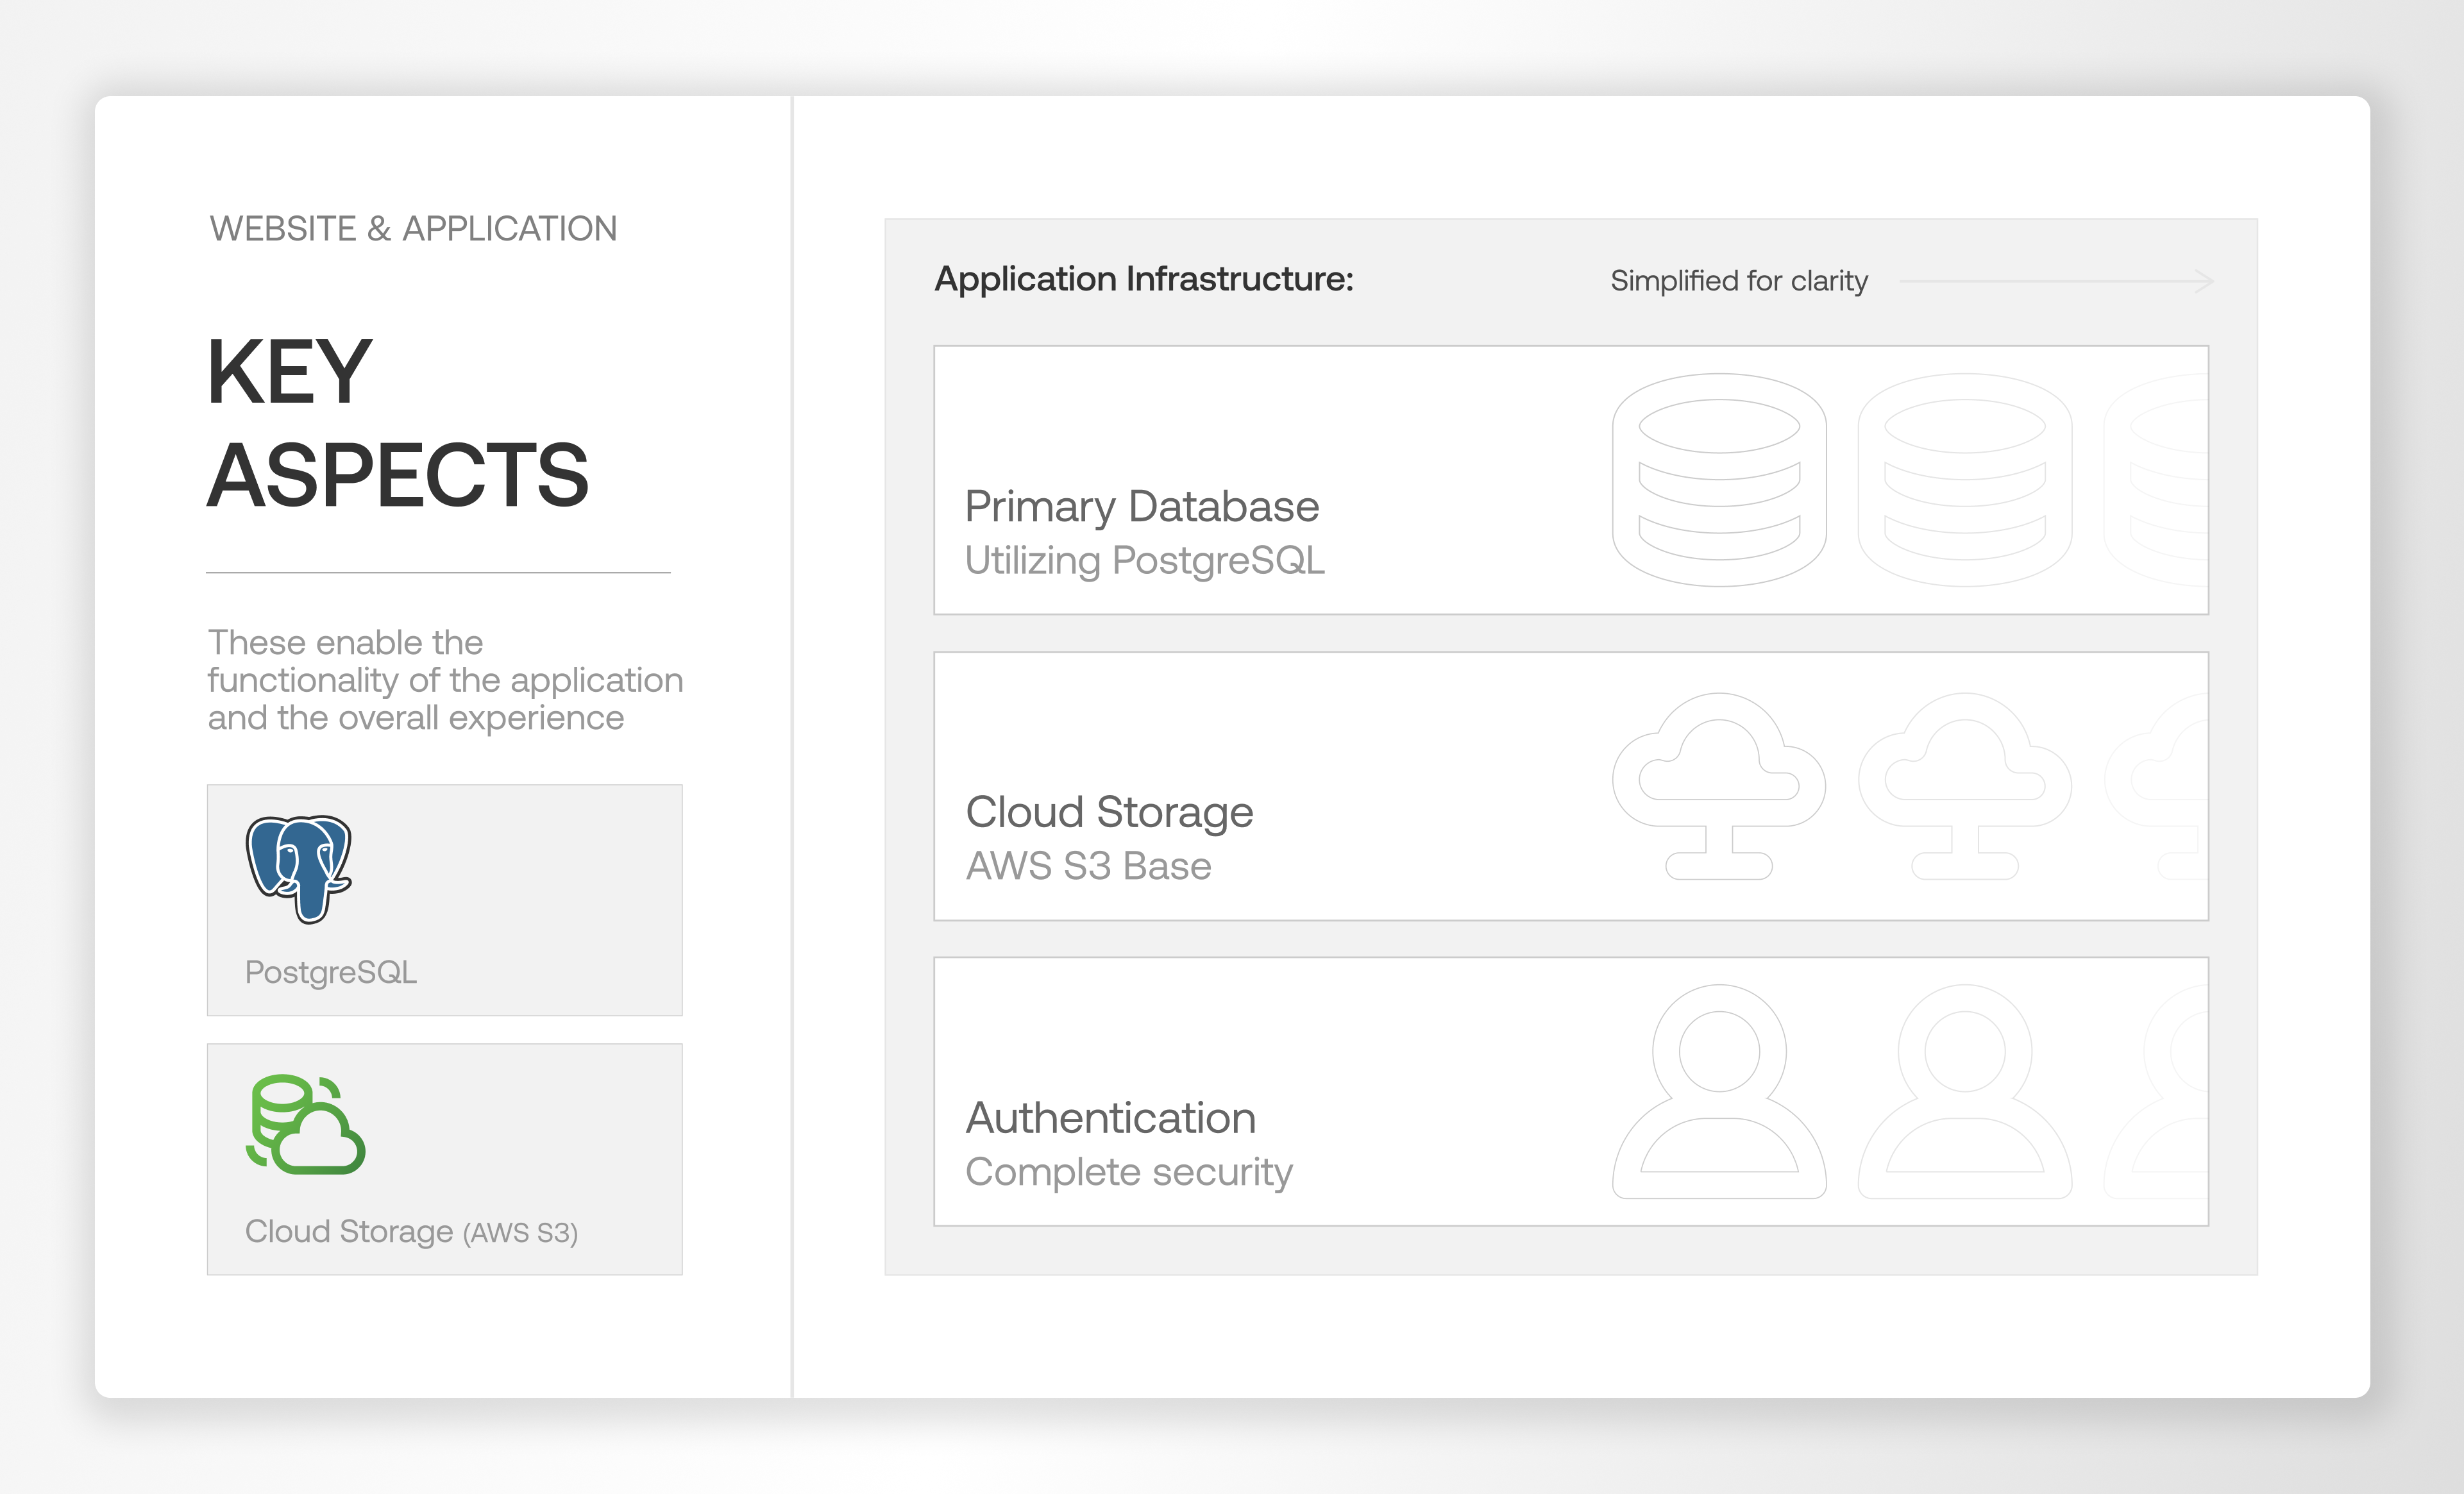Click the Primary Database heading
Screen dimensions: 2464x1494
coord(1142,506)
